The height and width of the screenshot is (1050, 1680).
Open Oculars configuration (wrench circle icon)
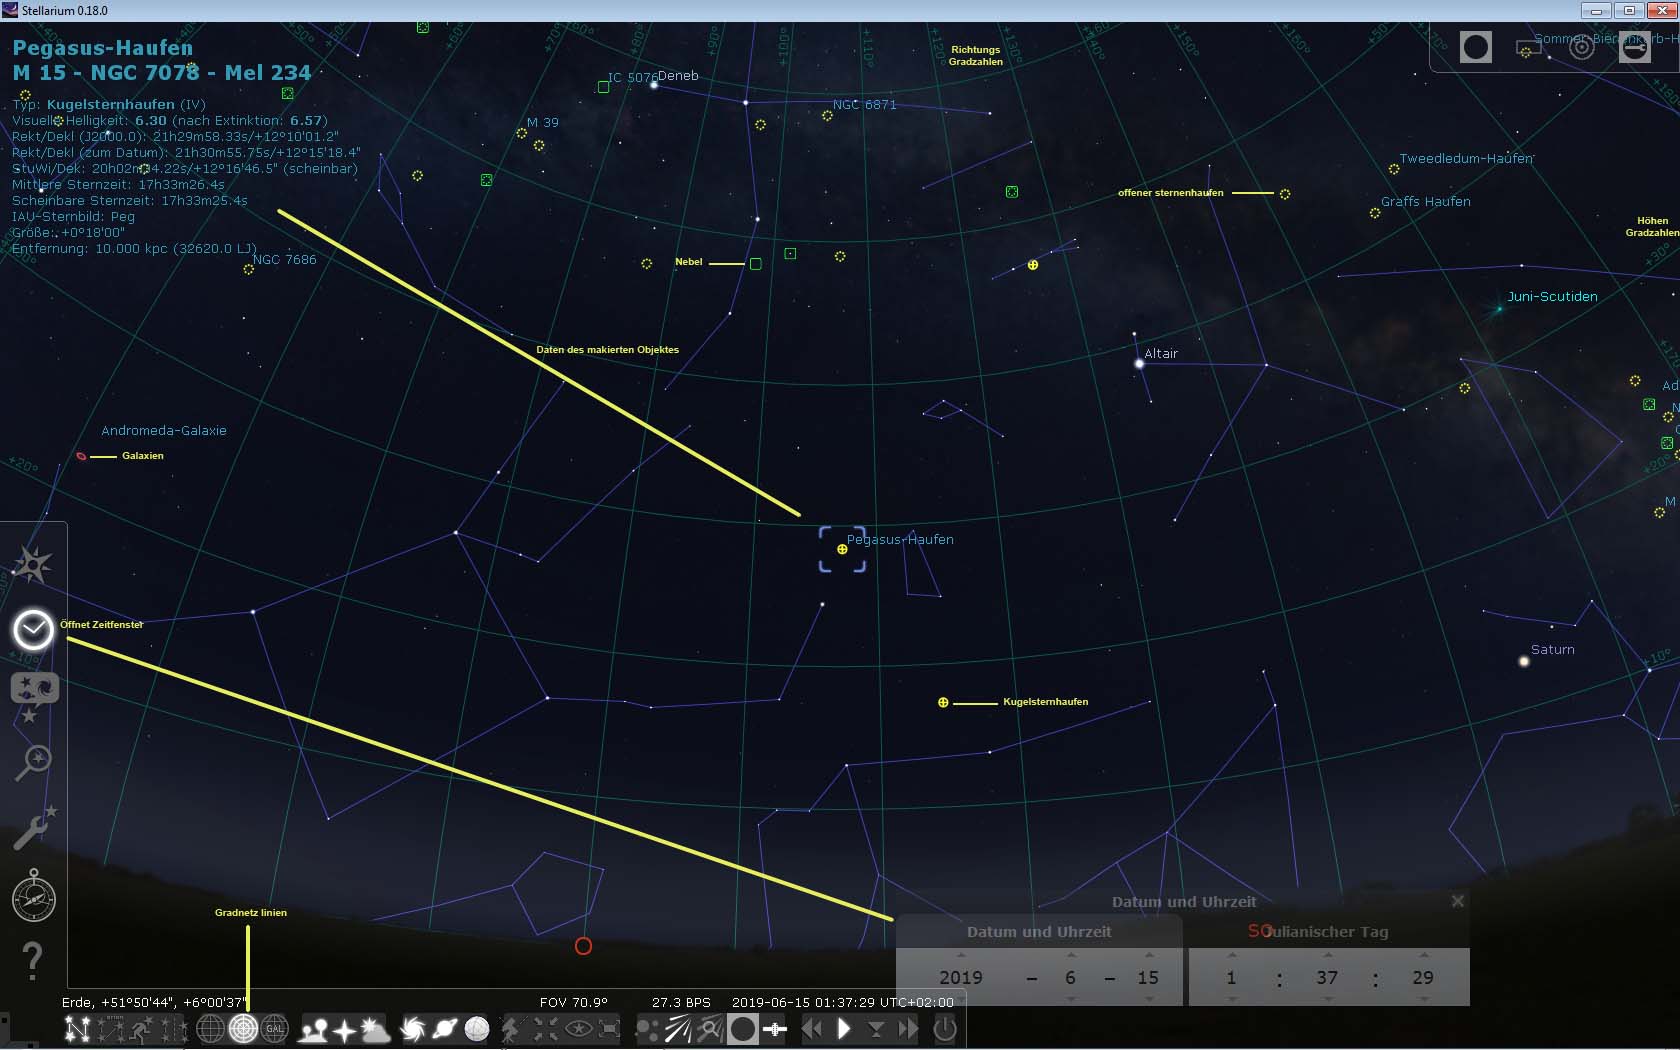(1635, 47)
